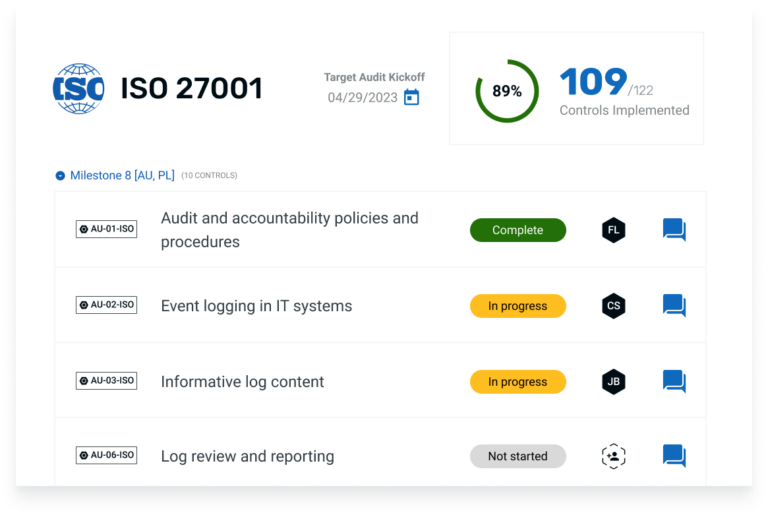
Task: Click the 109 controls implemented count
Action: point(593,81)
